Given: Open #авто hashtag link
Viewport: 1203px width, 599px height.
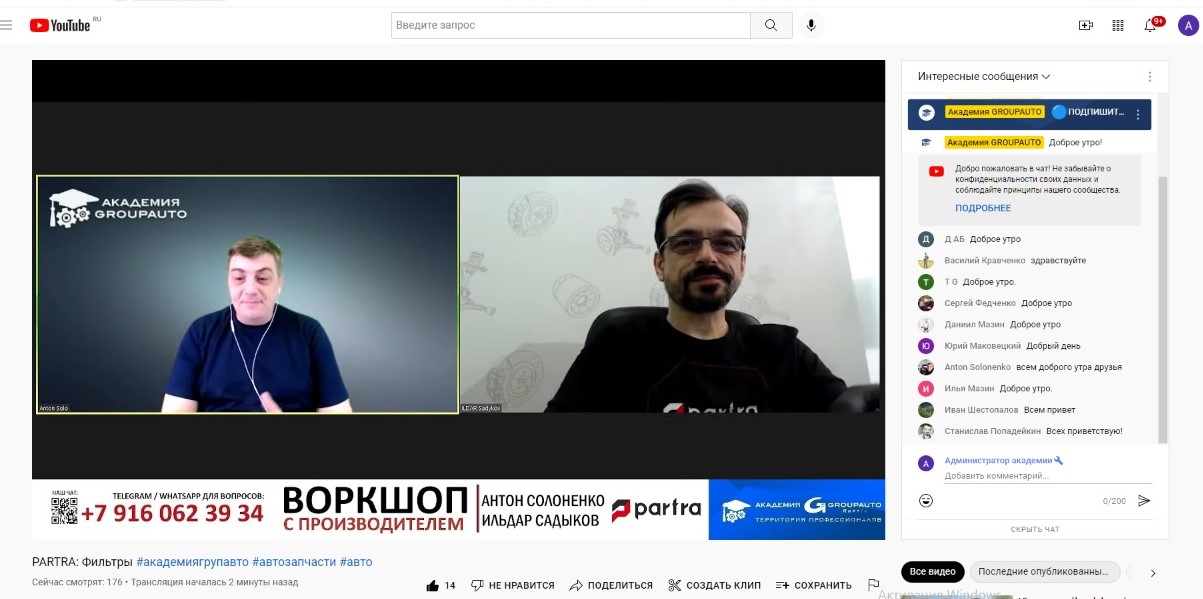Looking at the screenshot, I should point(356,562).
